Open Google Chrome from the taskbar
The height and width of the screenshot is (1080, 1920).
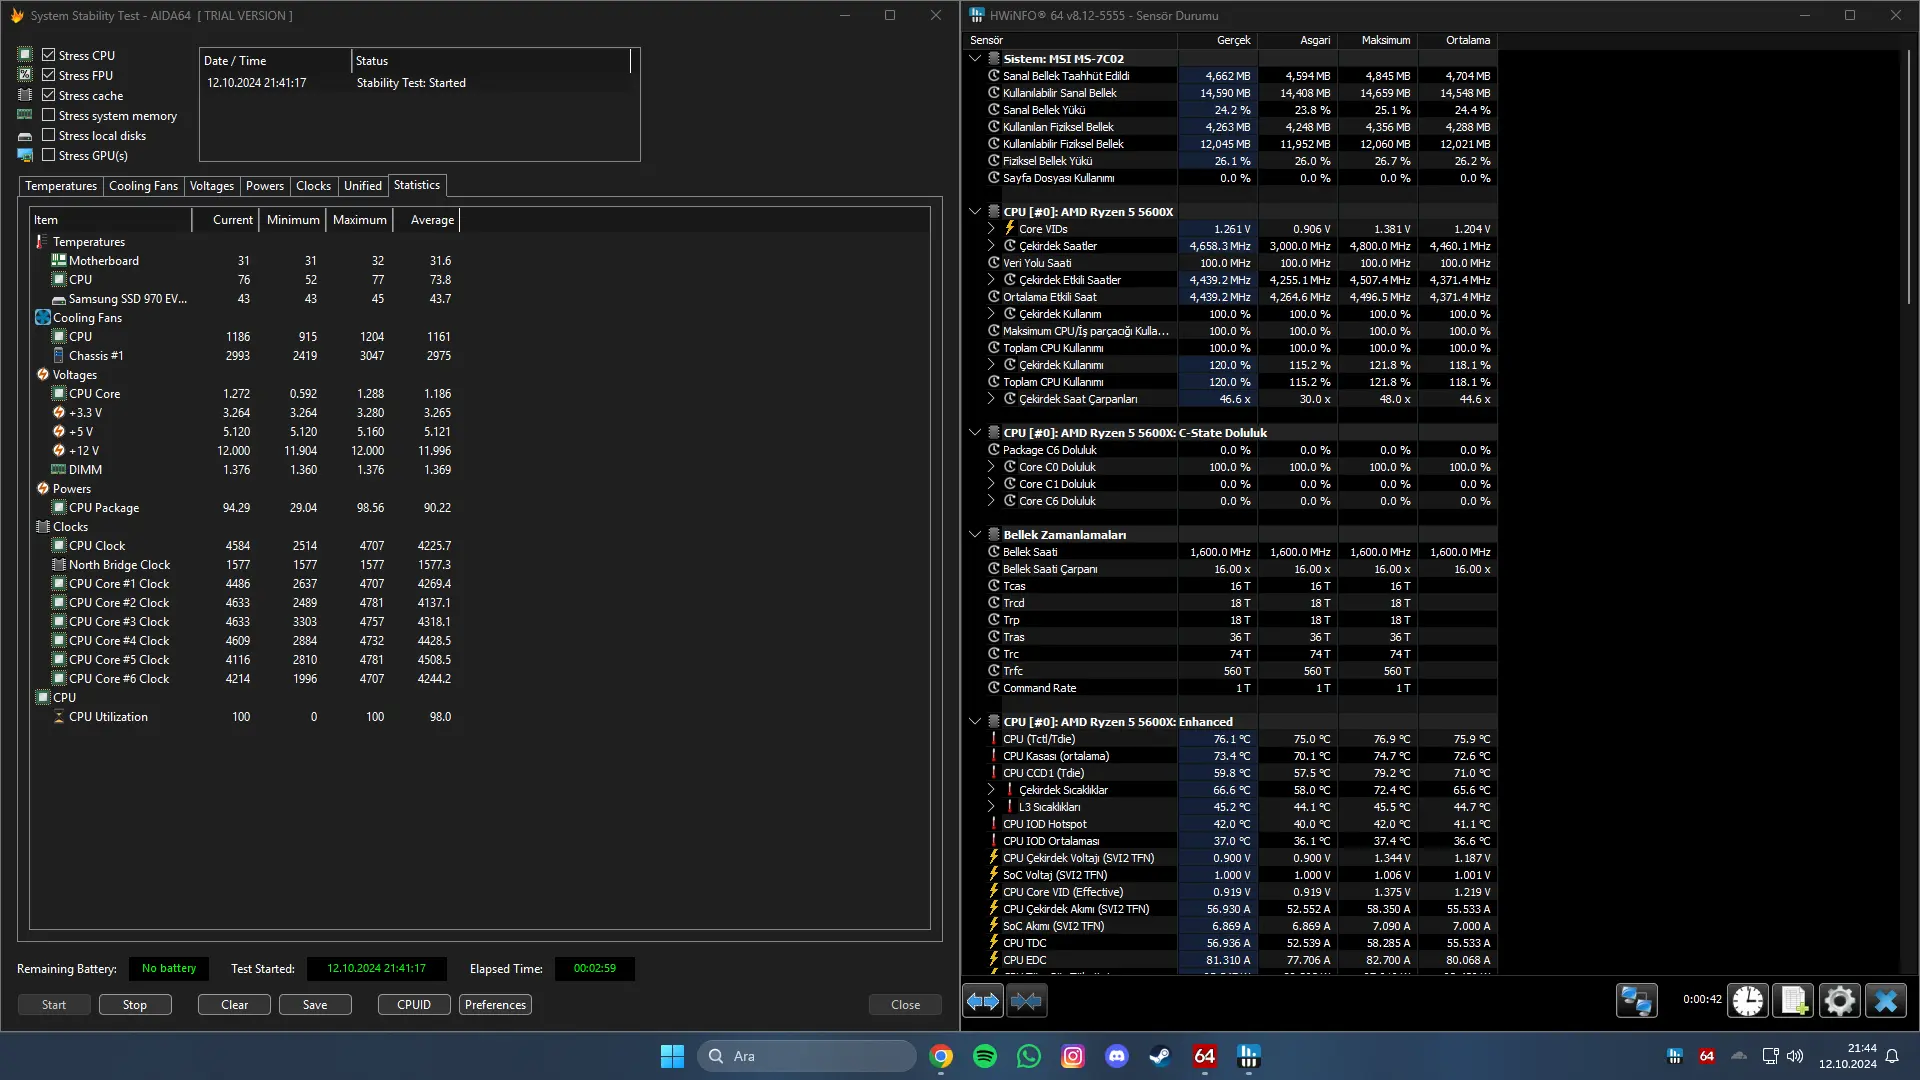tap(941, 1056)
